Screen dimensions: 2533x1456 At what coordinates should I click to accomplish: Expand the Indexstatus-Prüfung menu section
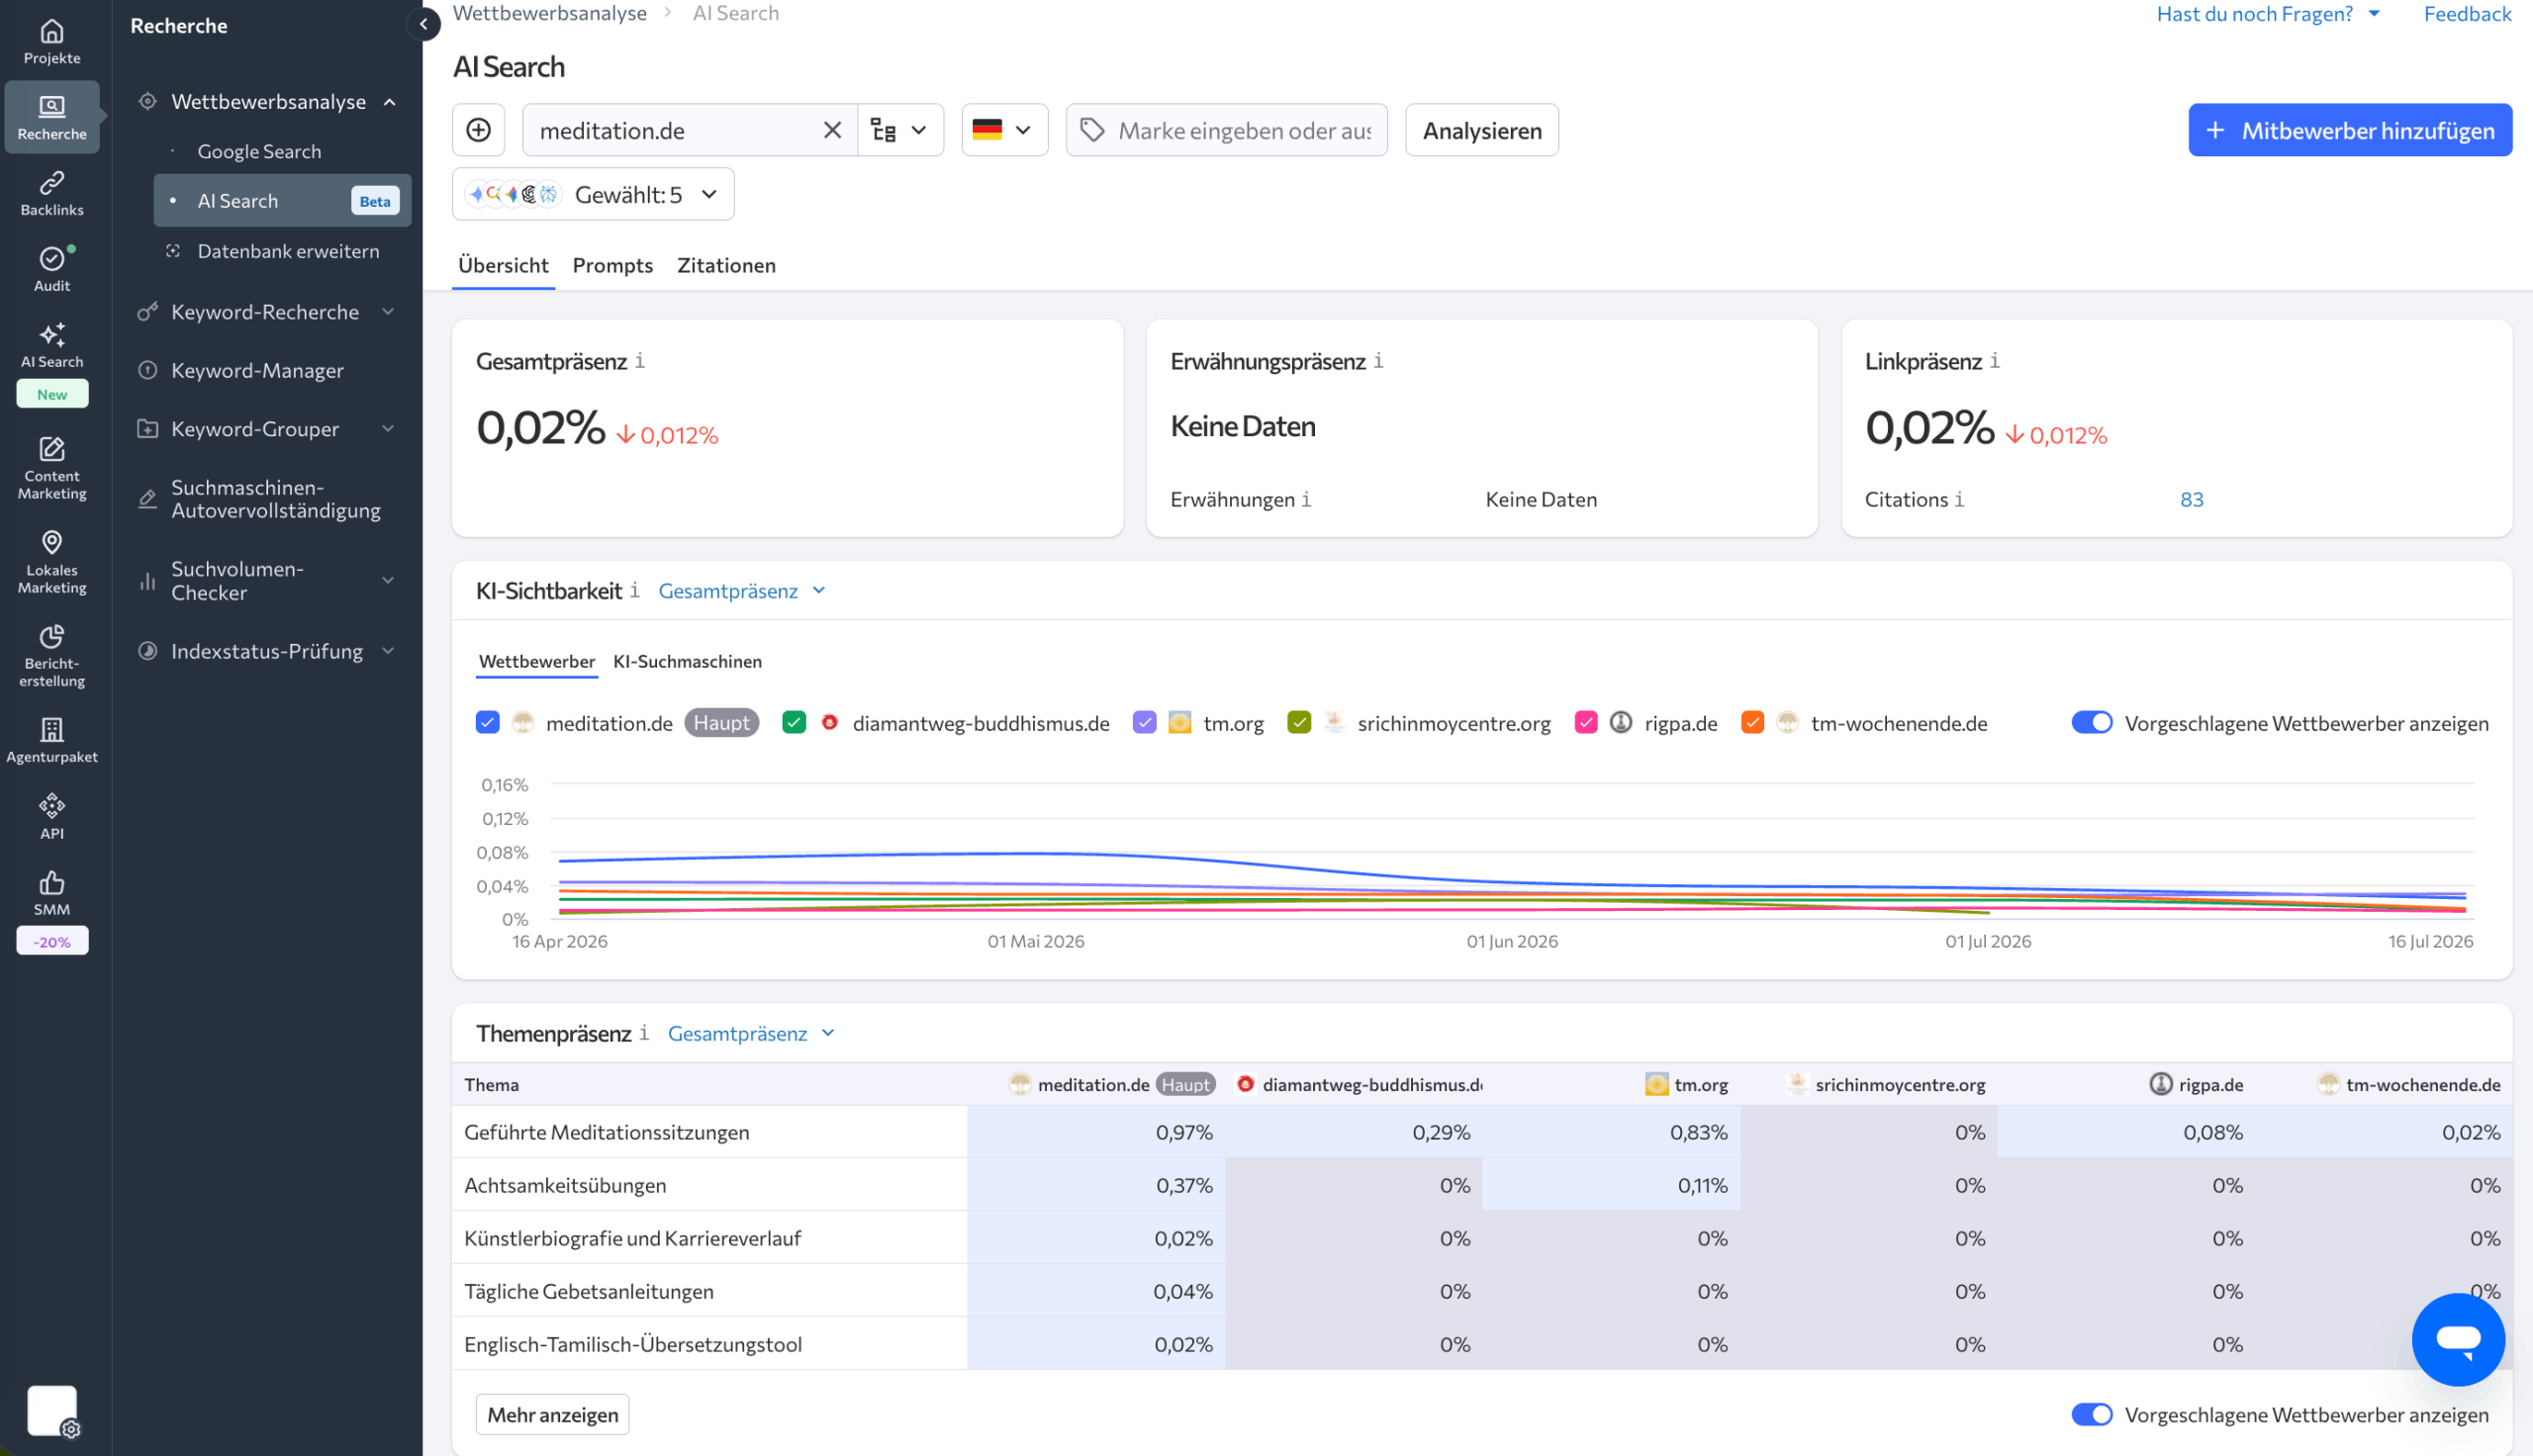388,651
